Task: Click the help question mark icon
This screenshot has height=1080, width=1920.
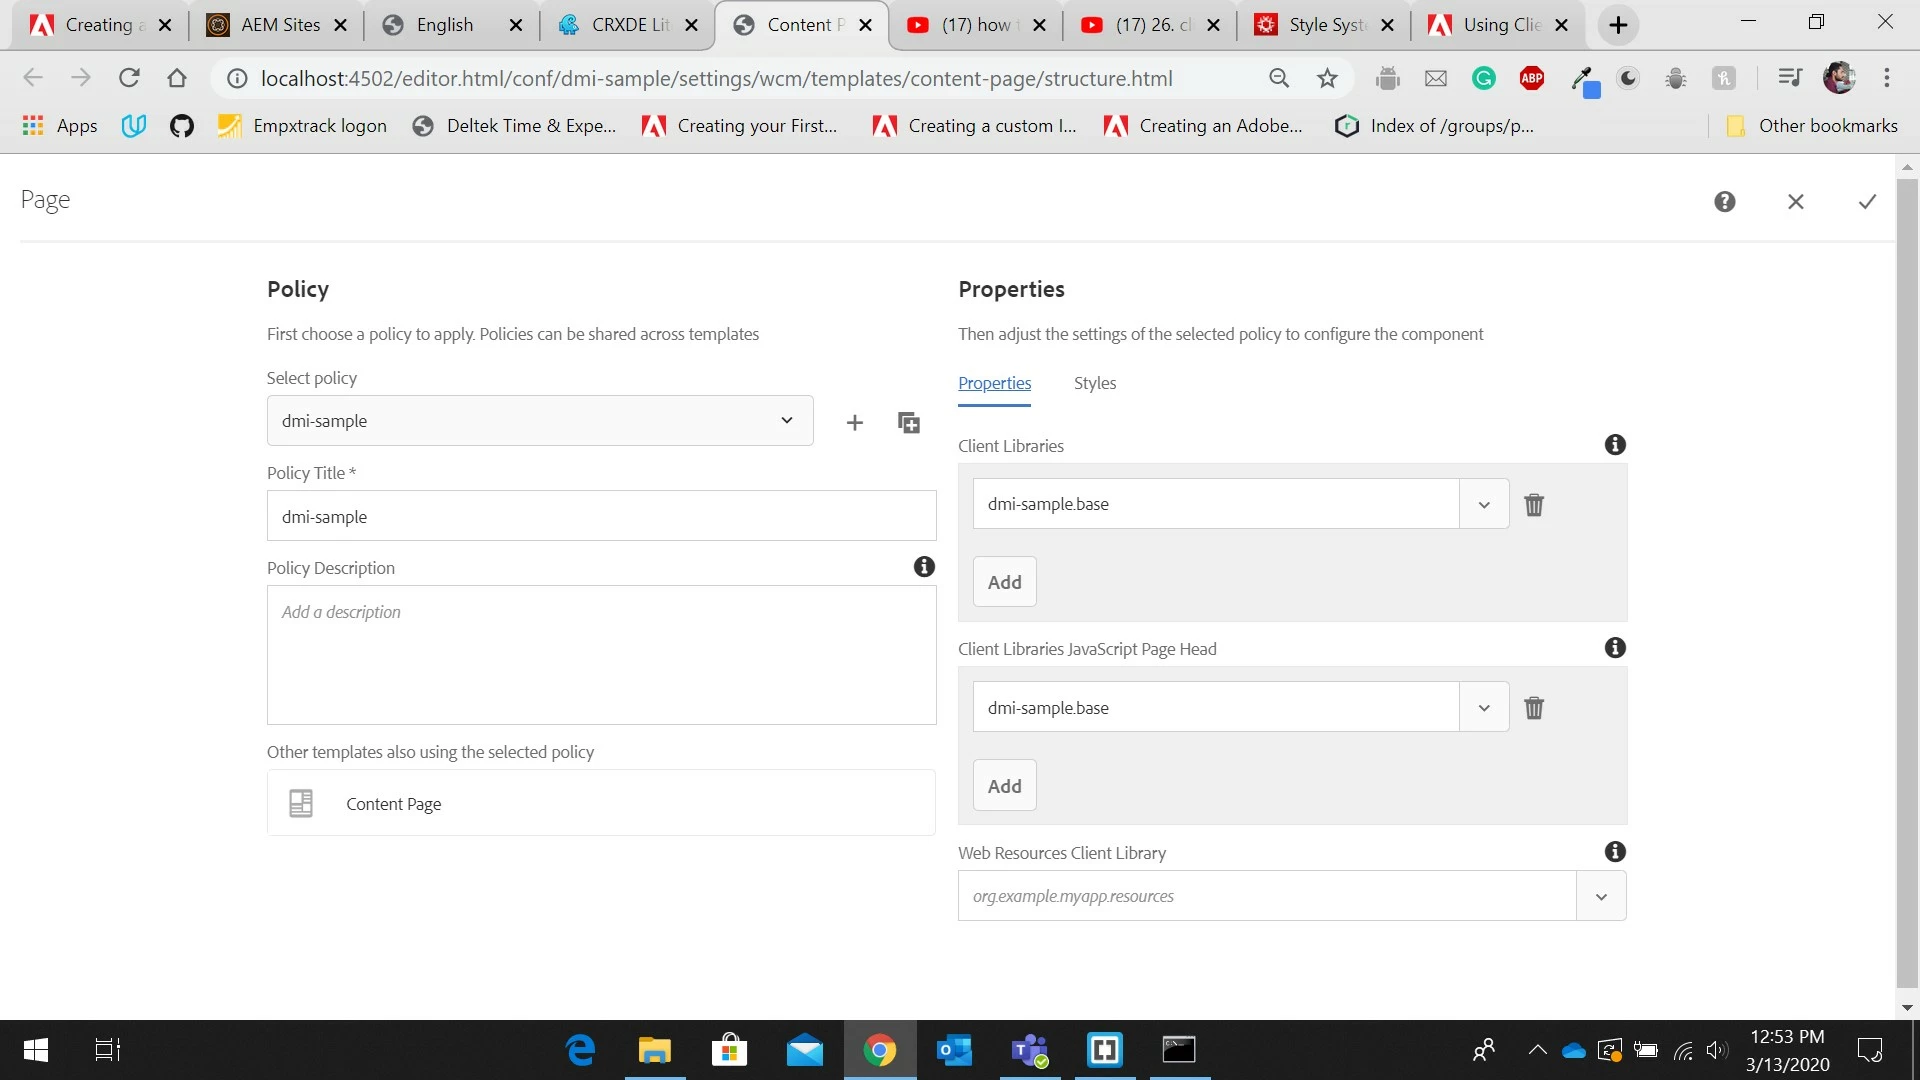Action: 1724,202
